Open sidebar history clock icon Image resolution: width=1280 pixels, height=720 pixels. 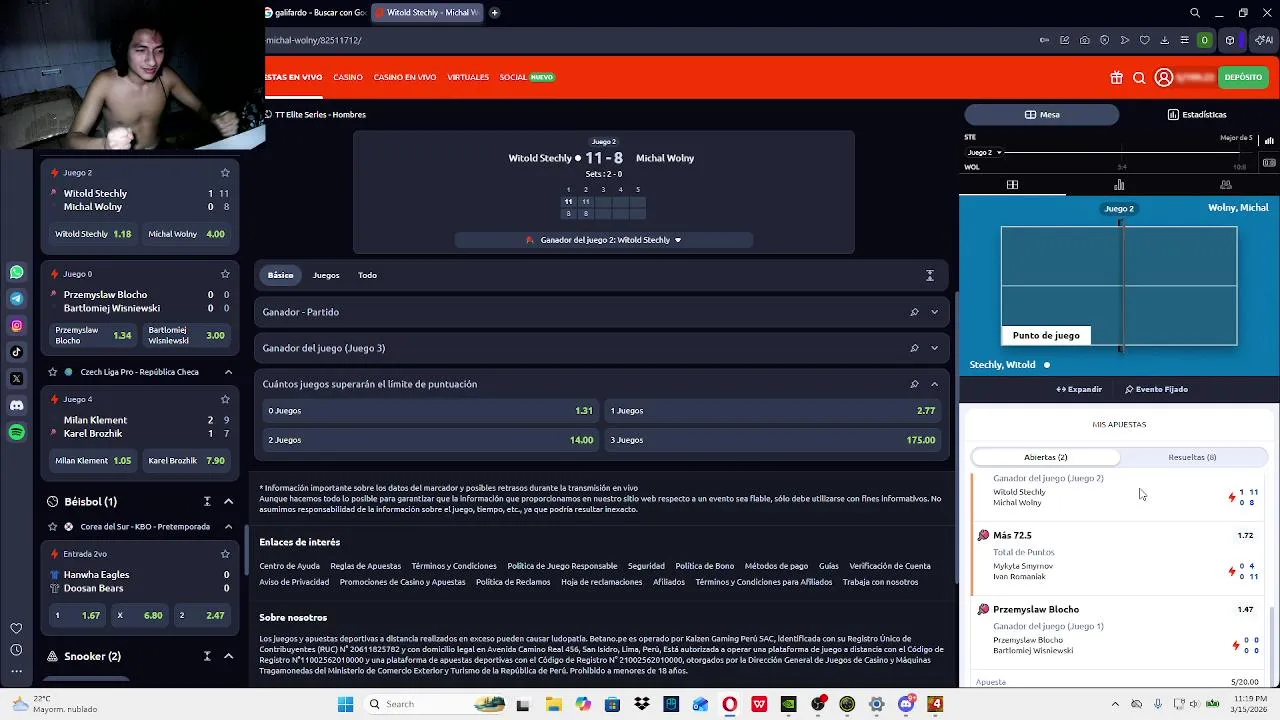pos(16,650)
